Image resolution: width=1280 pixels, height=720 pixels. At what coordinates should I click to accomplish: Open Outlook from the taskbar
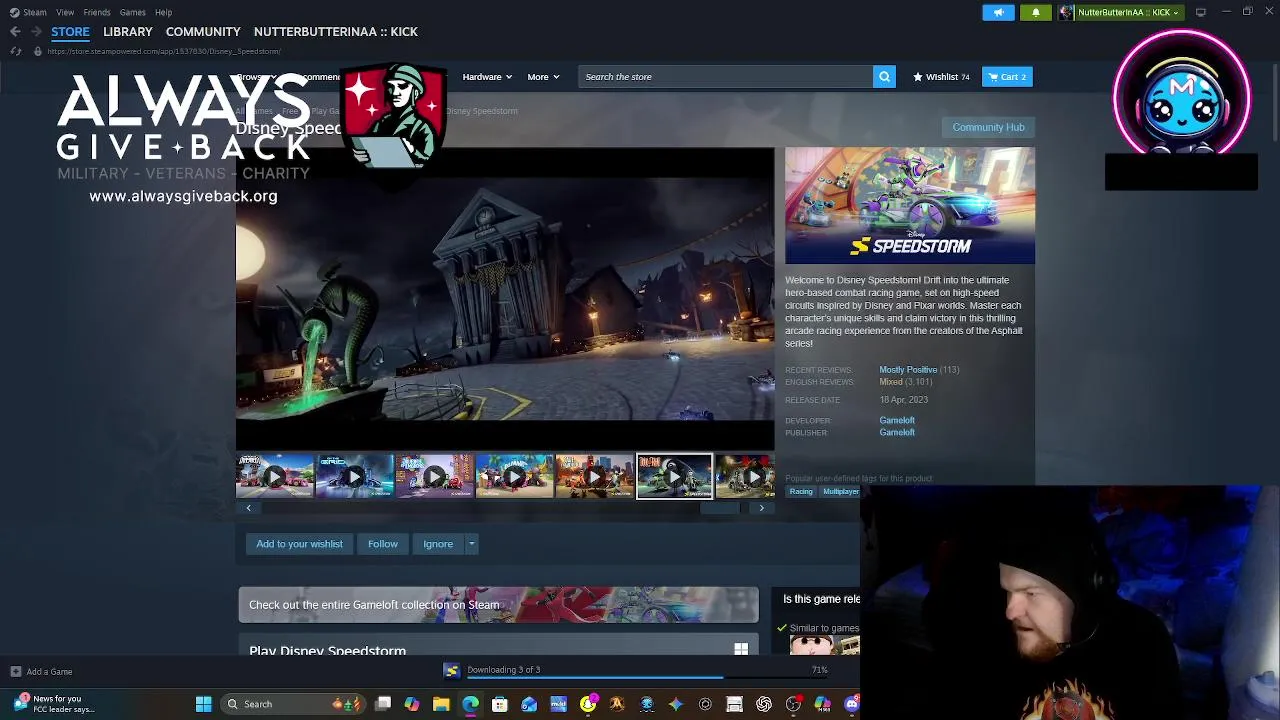529,704
